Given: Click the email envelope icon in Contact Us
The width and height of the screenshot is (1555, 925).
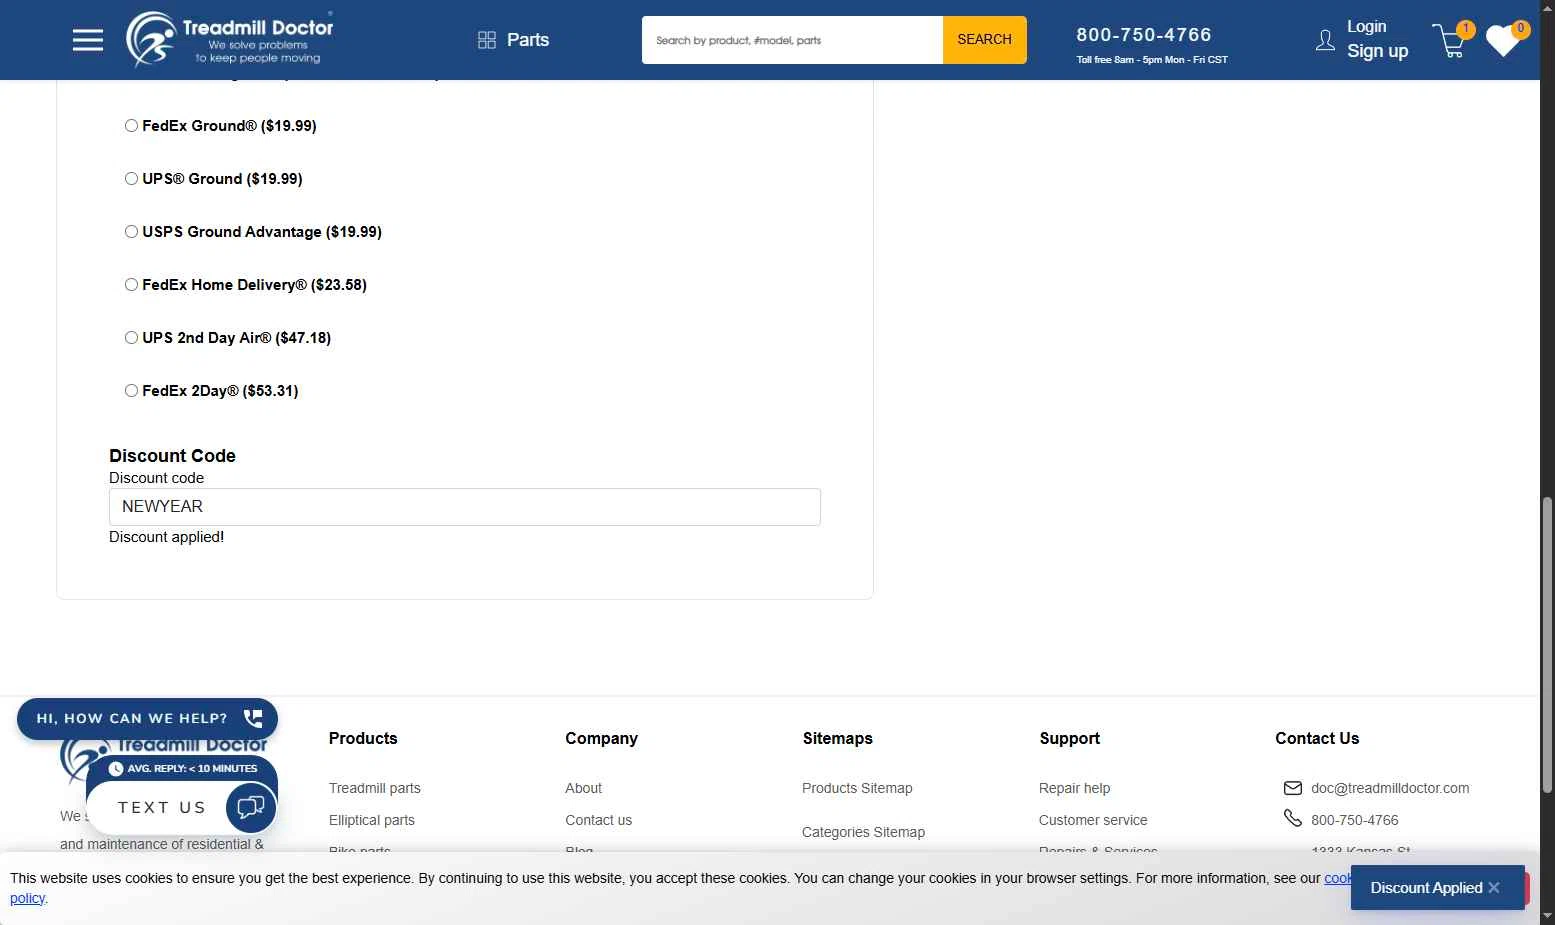Looking at the screenshot, I should [x=1293, y=788].
